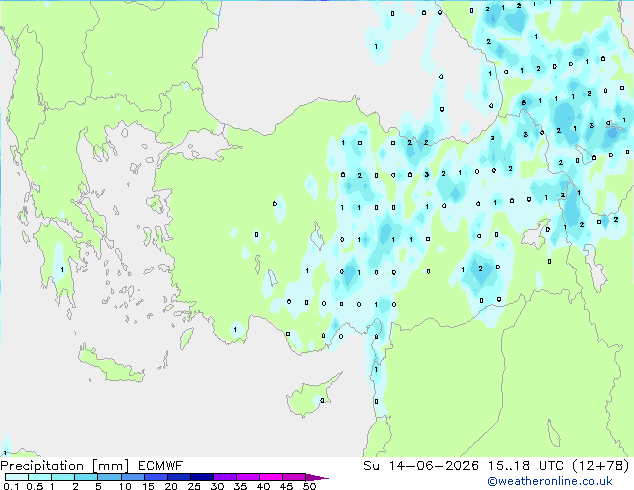The height and width of the screenshot is (490, 634).
Task: Pick the 5–10 mm legend color swatch
Action: [x=109, y=477]
